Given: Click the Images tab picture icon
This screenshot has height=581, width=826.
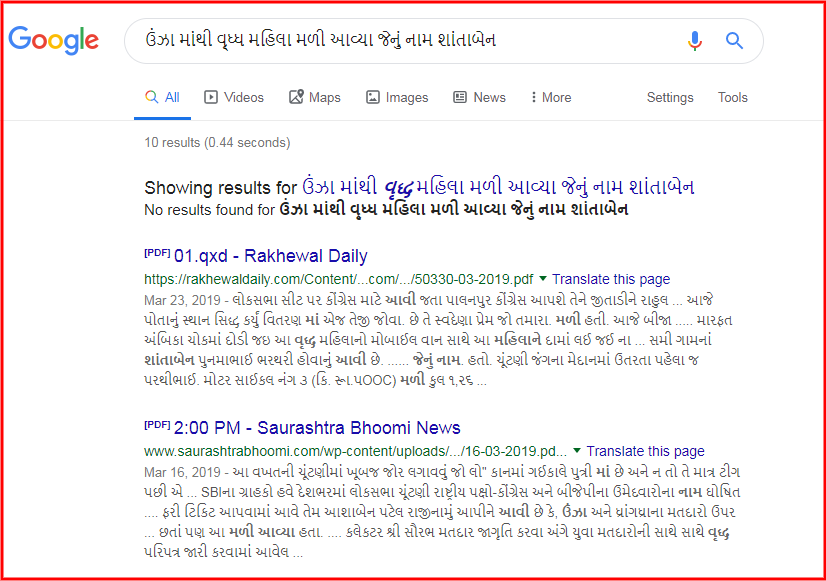Looking at the screenshot, I should 373,97.
